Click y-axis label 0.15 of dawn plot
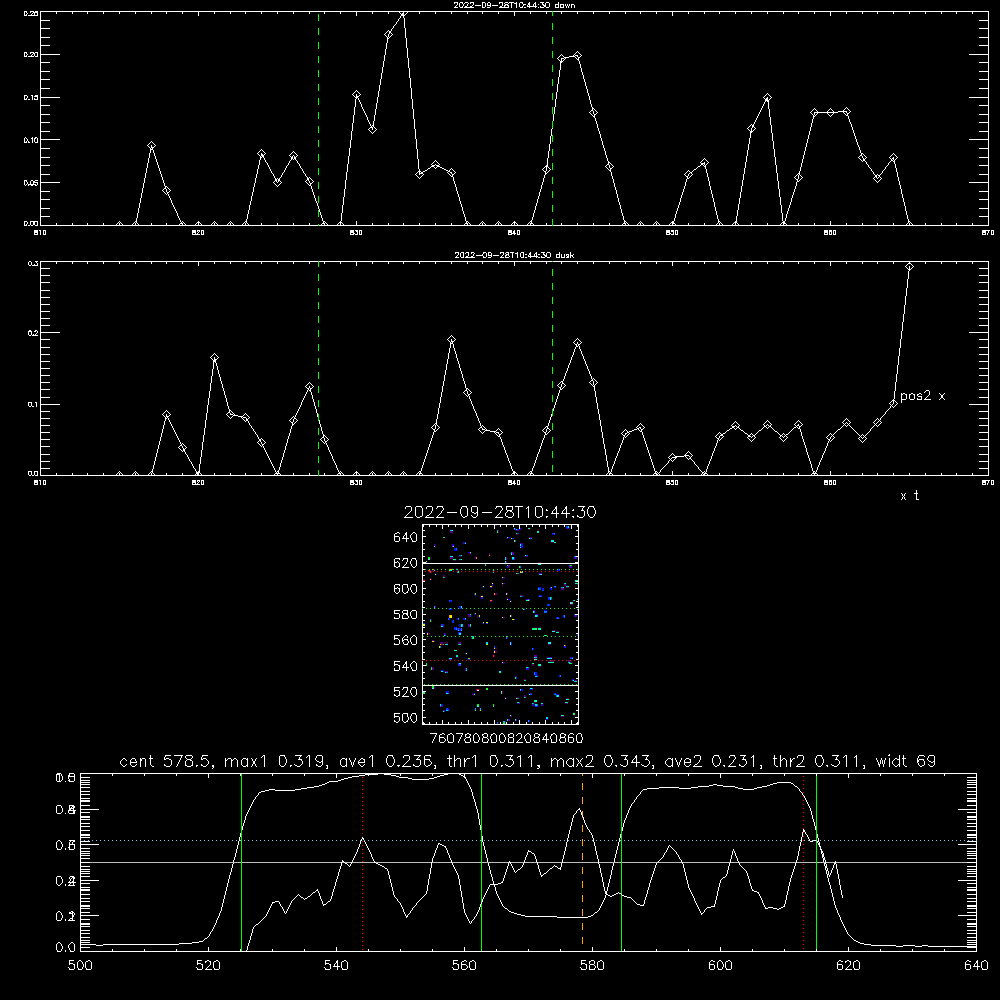Screen dimensions: 1000x1000 click(31, 98)
